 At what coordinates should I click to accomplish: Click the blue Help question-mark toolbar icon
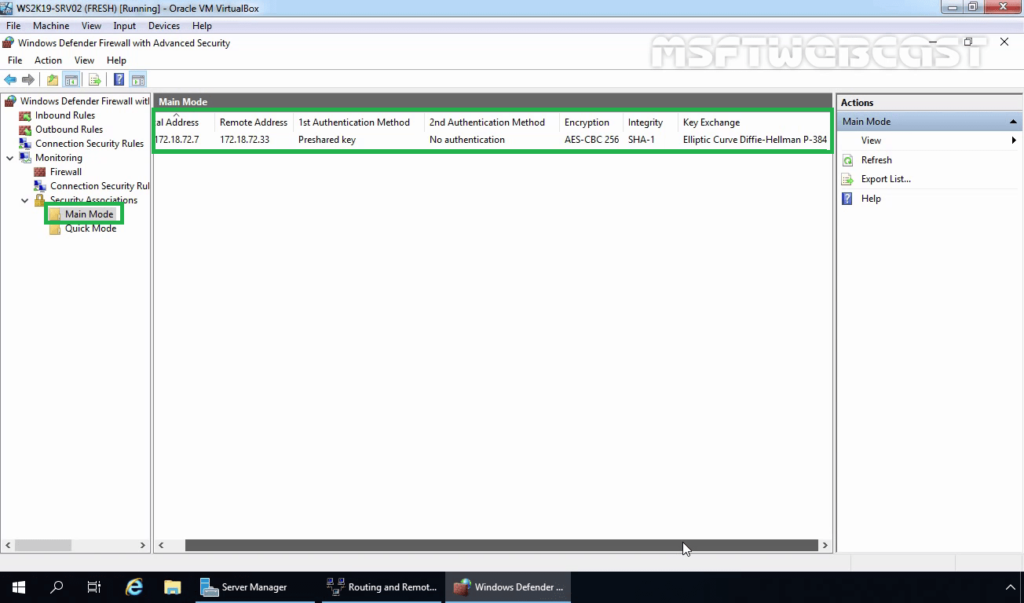(x=119, y=80)
